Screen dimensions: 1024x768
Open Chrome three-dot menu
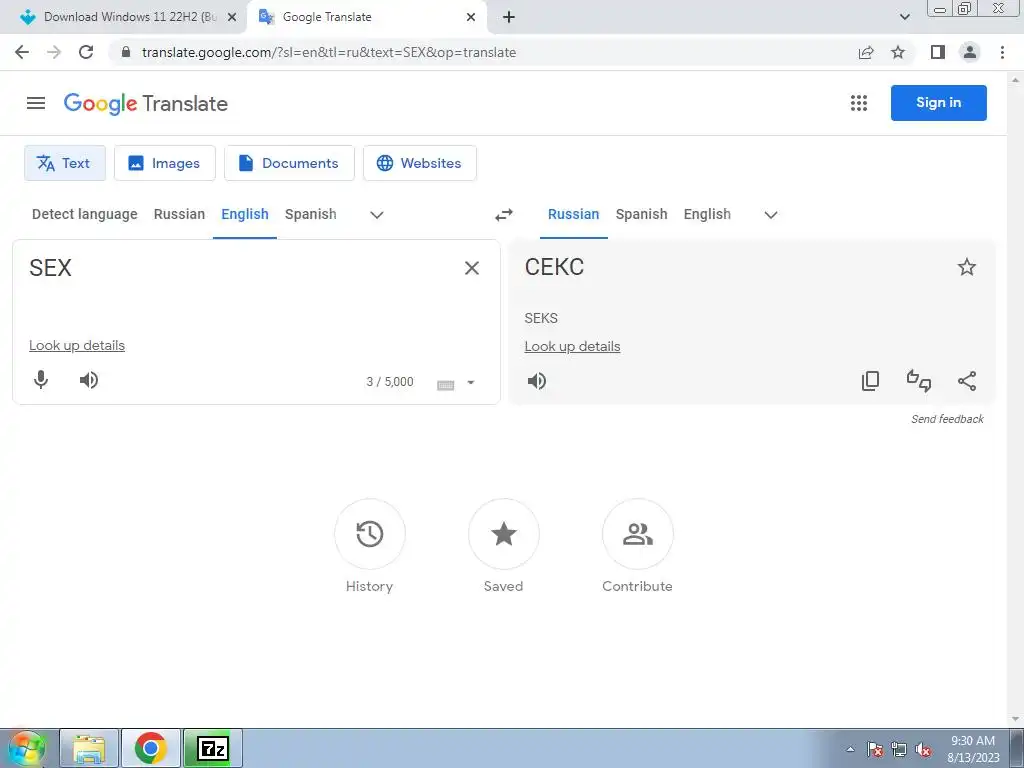(x=1002, y=52)
